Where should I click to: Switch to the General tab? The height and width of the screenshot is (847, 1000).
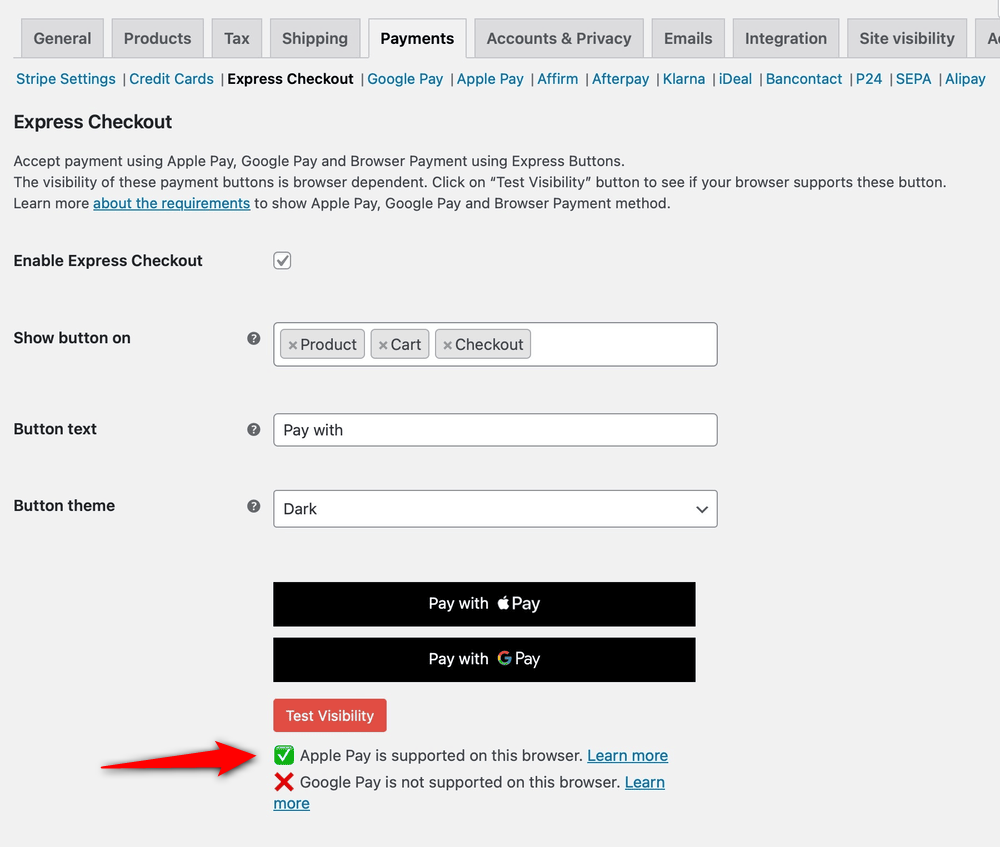[62, 38]
